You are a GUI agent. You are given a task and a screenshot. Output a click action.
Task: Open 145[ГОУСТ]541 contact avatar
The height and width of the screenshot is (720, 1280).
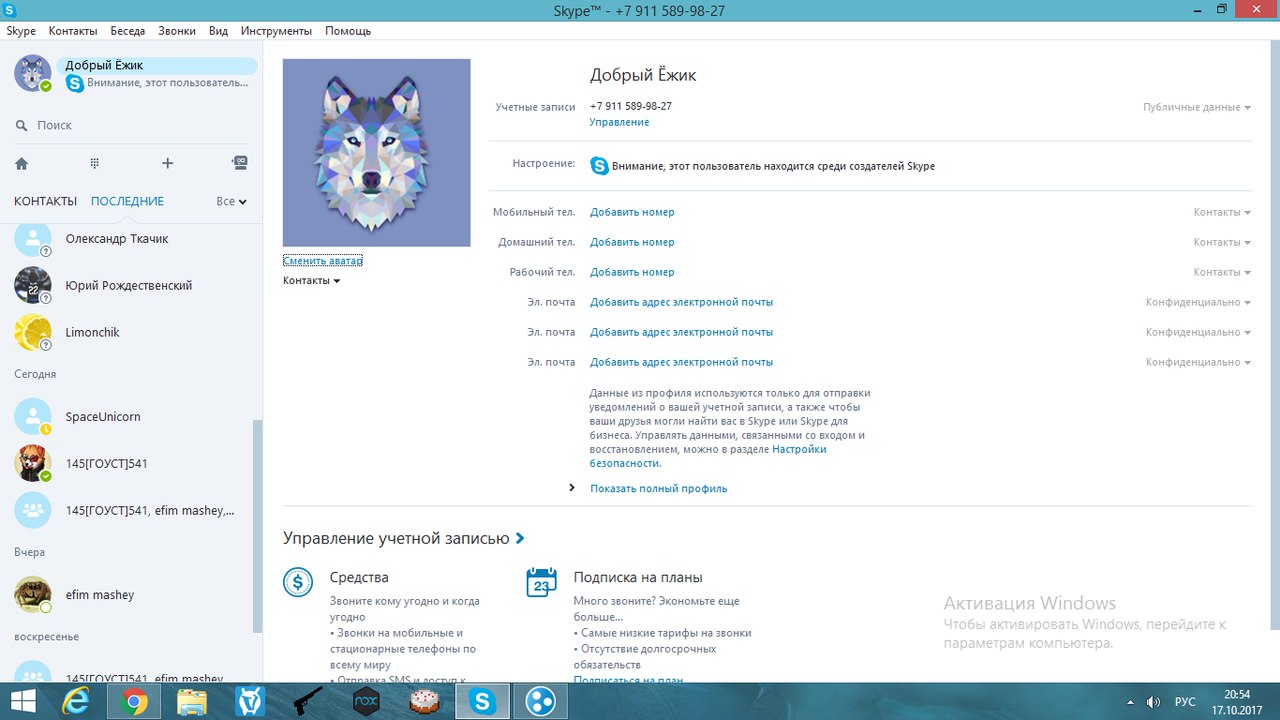coord(32,463)
